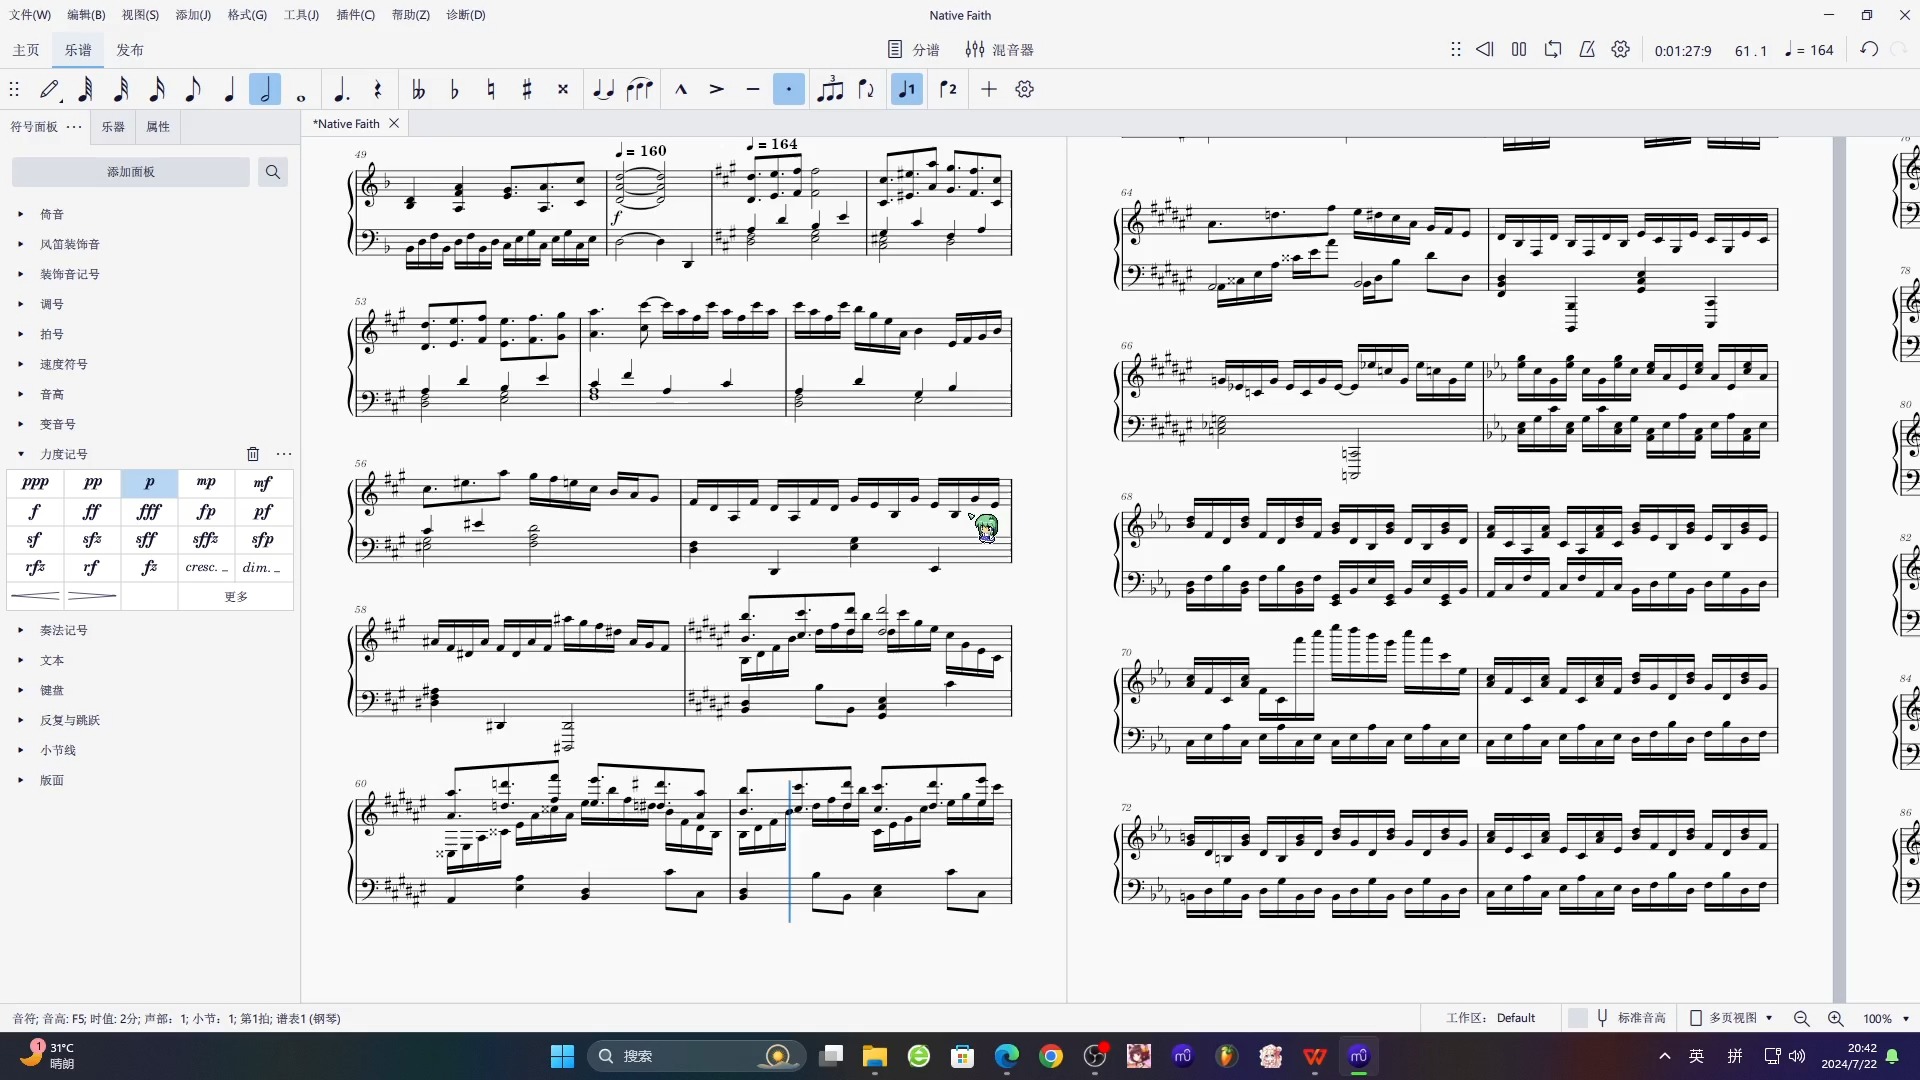
Task: Switch to the 发布 tab
Action: [x=130, y=50]
